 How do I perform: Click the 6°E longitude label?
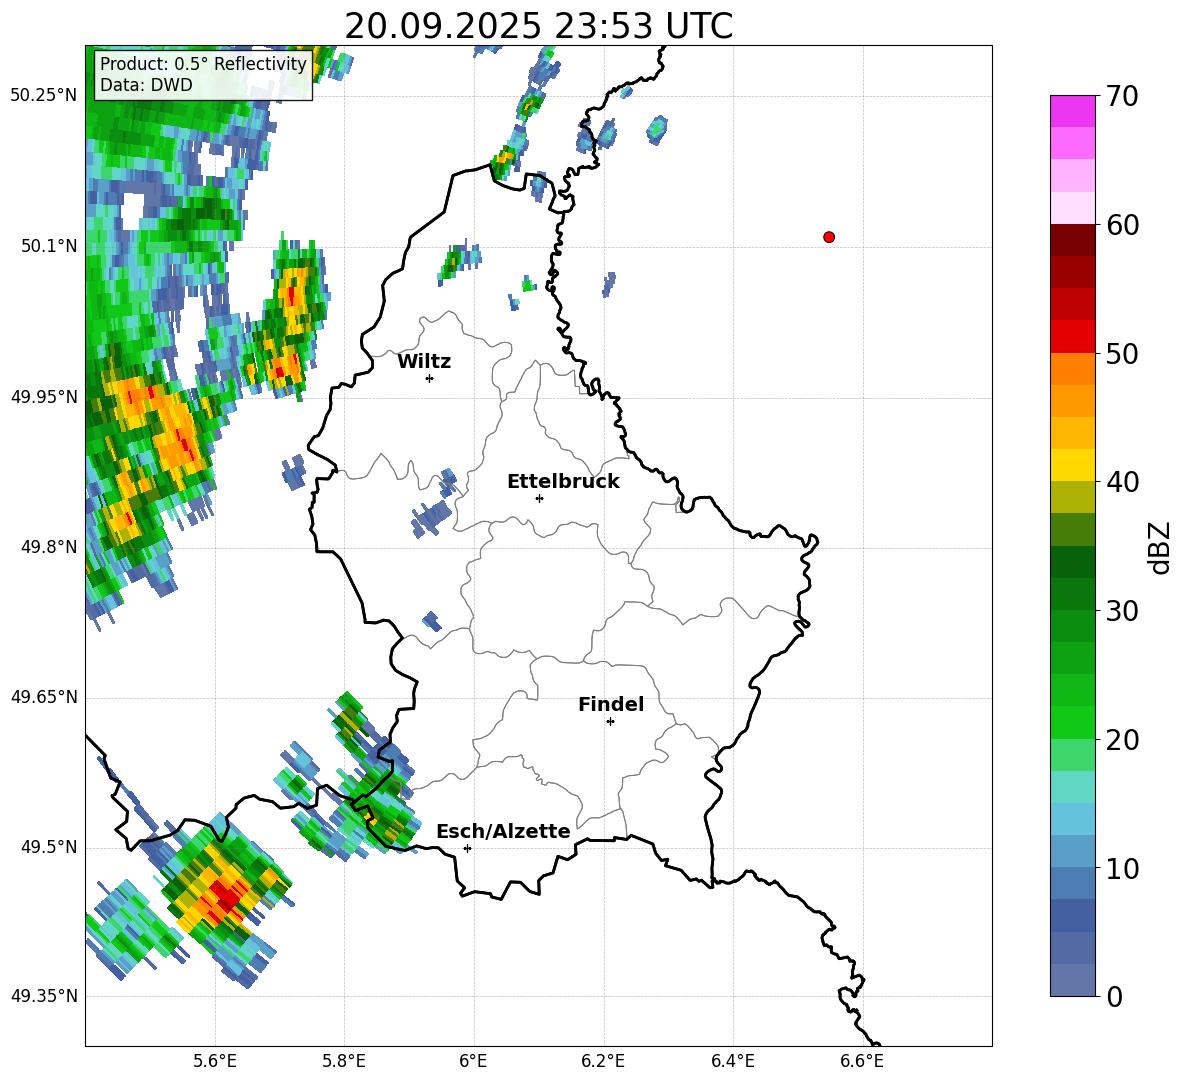click(x=473, y=1061)
